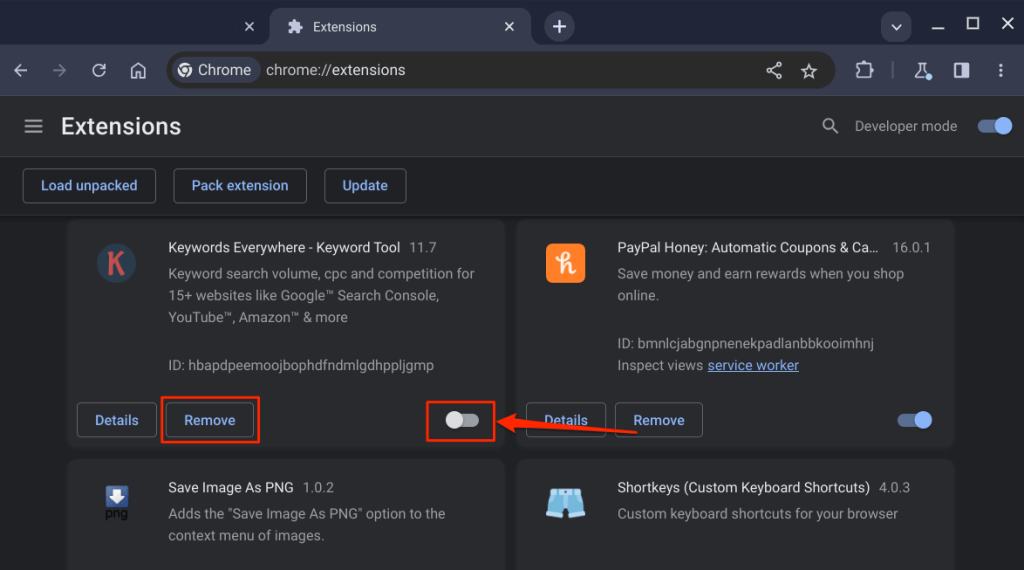Share this page via share icon
Viewport: 1024px width, 570px height.
[774, 71]
